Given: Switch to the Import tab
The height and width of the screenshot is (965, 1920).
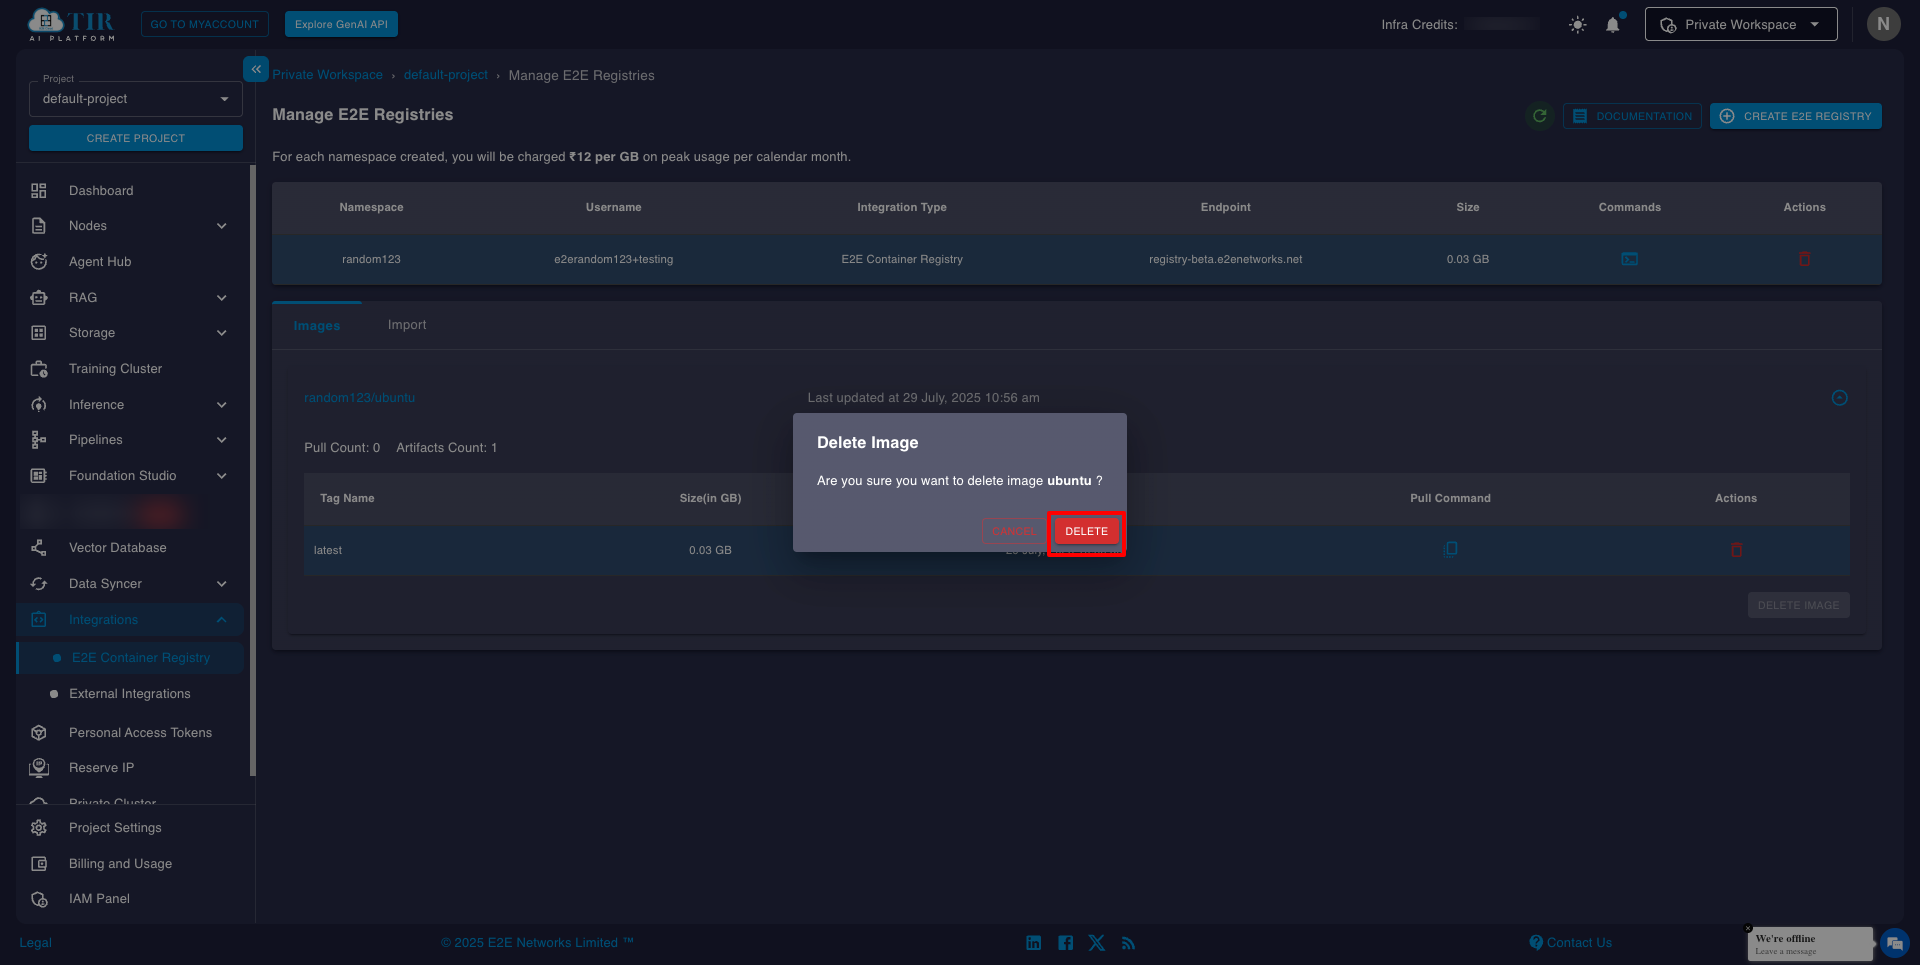Looking at the screenshot, I should tap(406, 325).
